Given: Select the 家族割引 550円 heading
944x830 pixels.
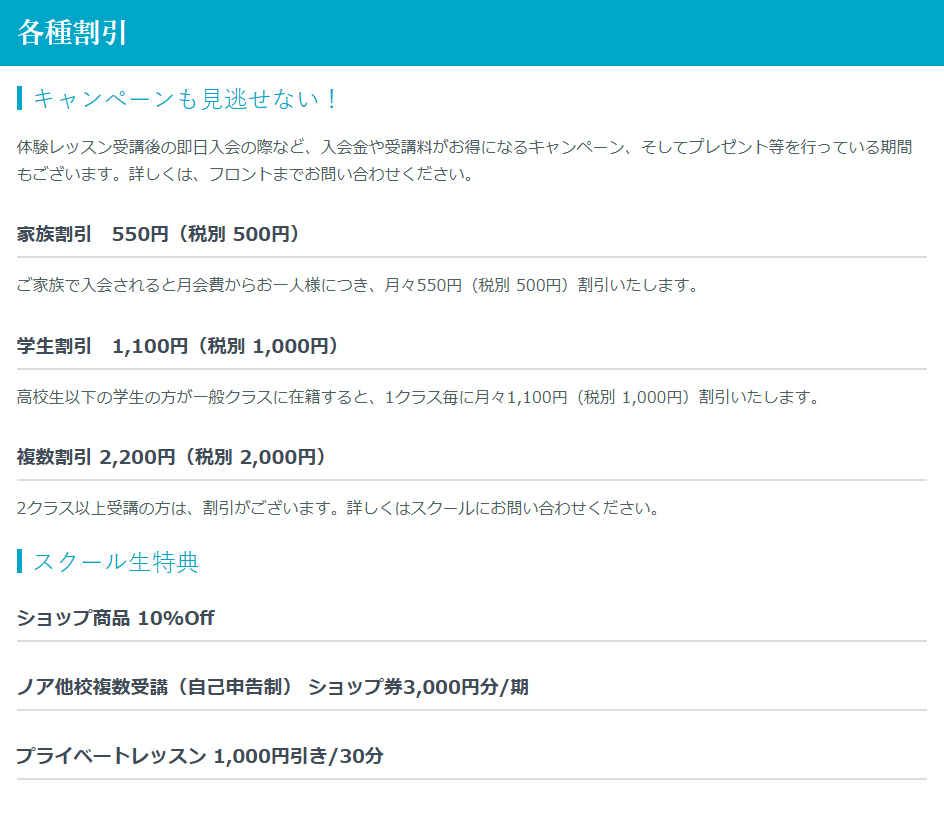Looking at the screenshot, I should (x=159, y=234).
